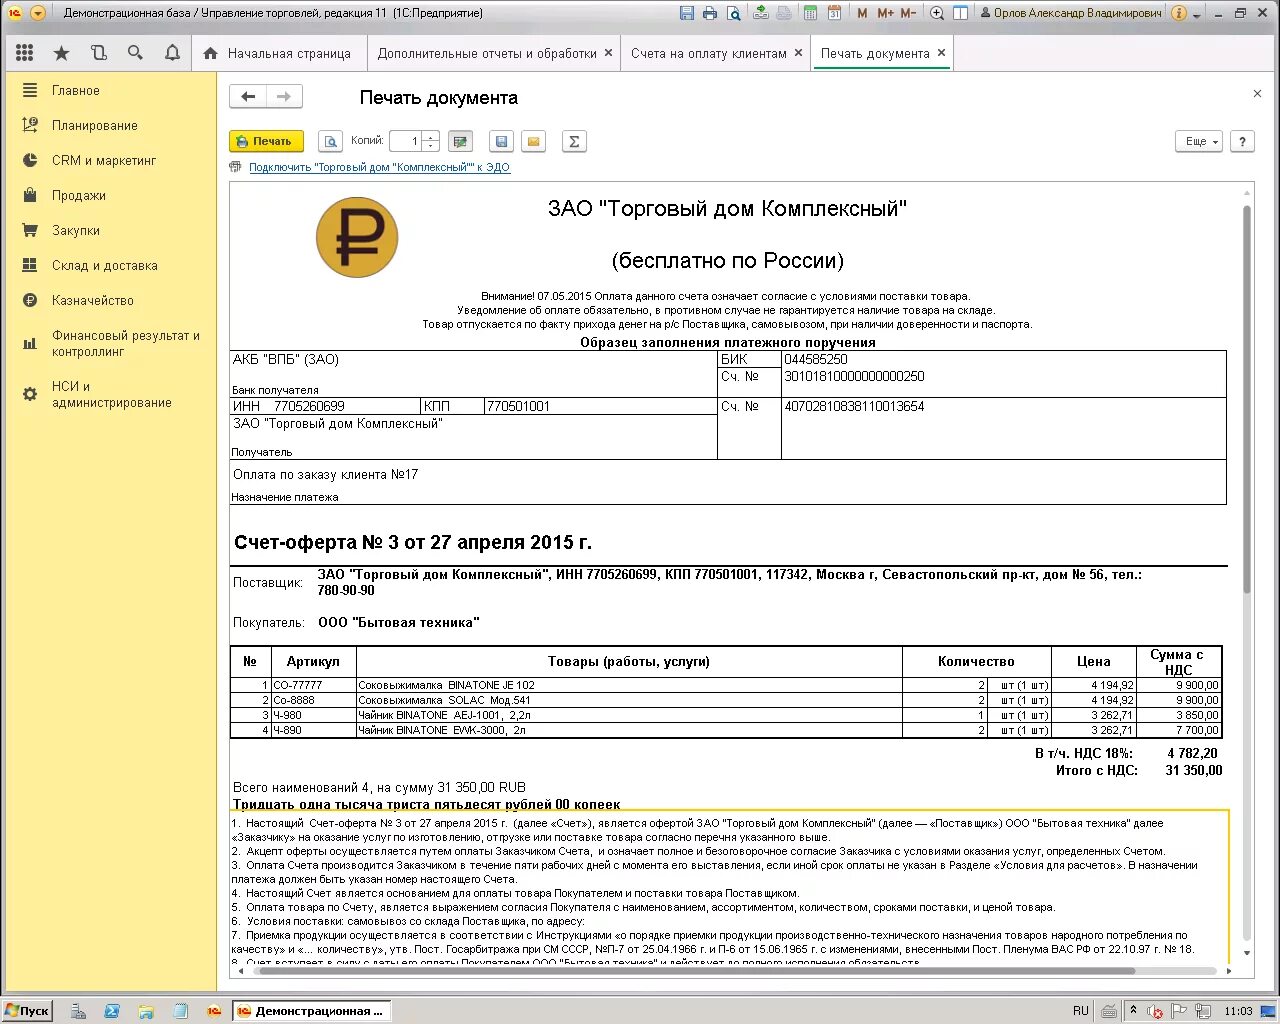The width and height of the screenshot is (1280, 1024).
Task: Increase the number of copies
Action: (x=431, y=136)
